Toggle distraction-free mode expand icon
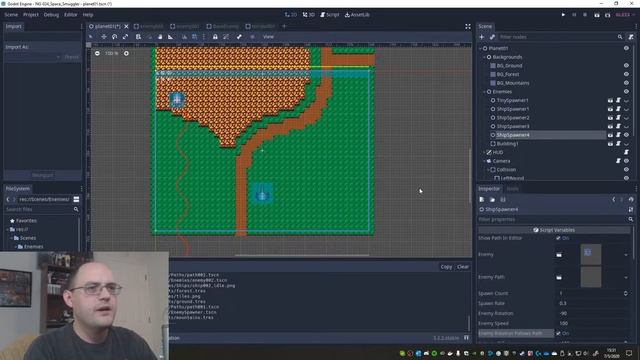 pyautogui.click(x=468, y=27)
